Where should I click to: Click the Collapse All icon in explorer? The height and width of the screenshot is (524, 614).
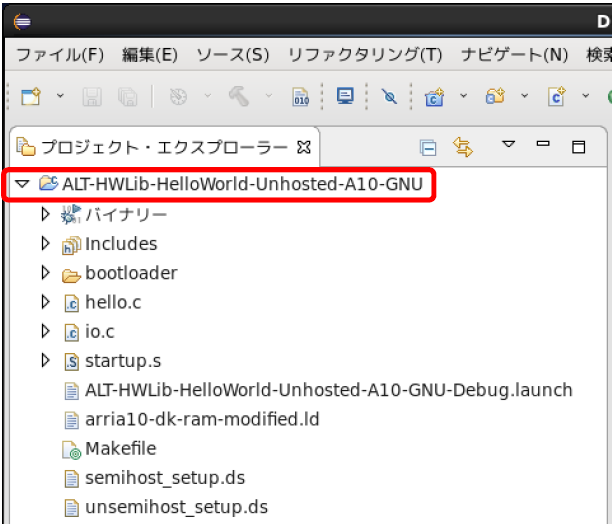pos(428,148)
